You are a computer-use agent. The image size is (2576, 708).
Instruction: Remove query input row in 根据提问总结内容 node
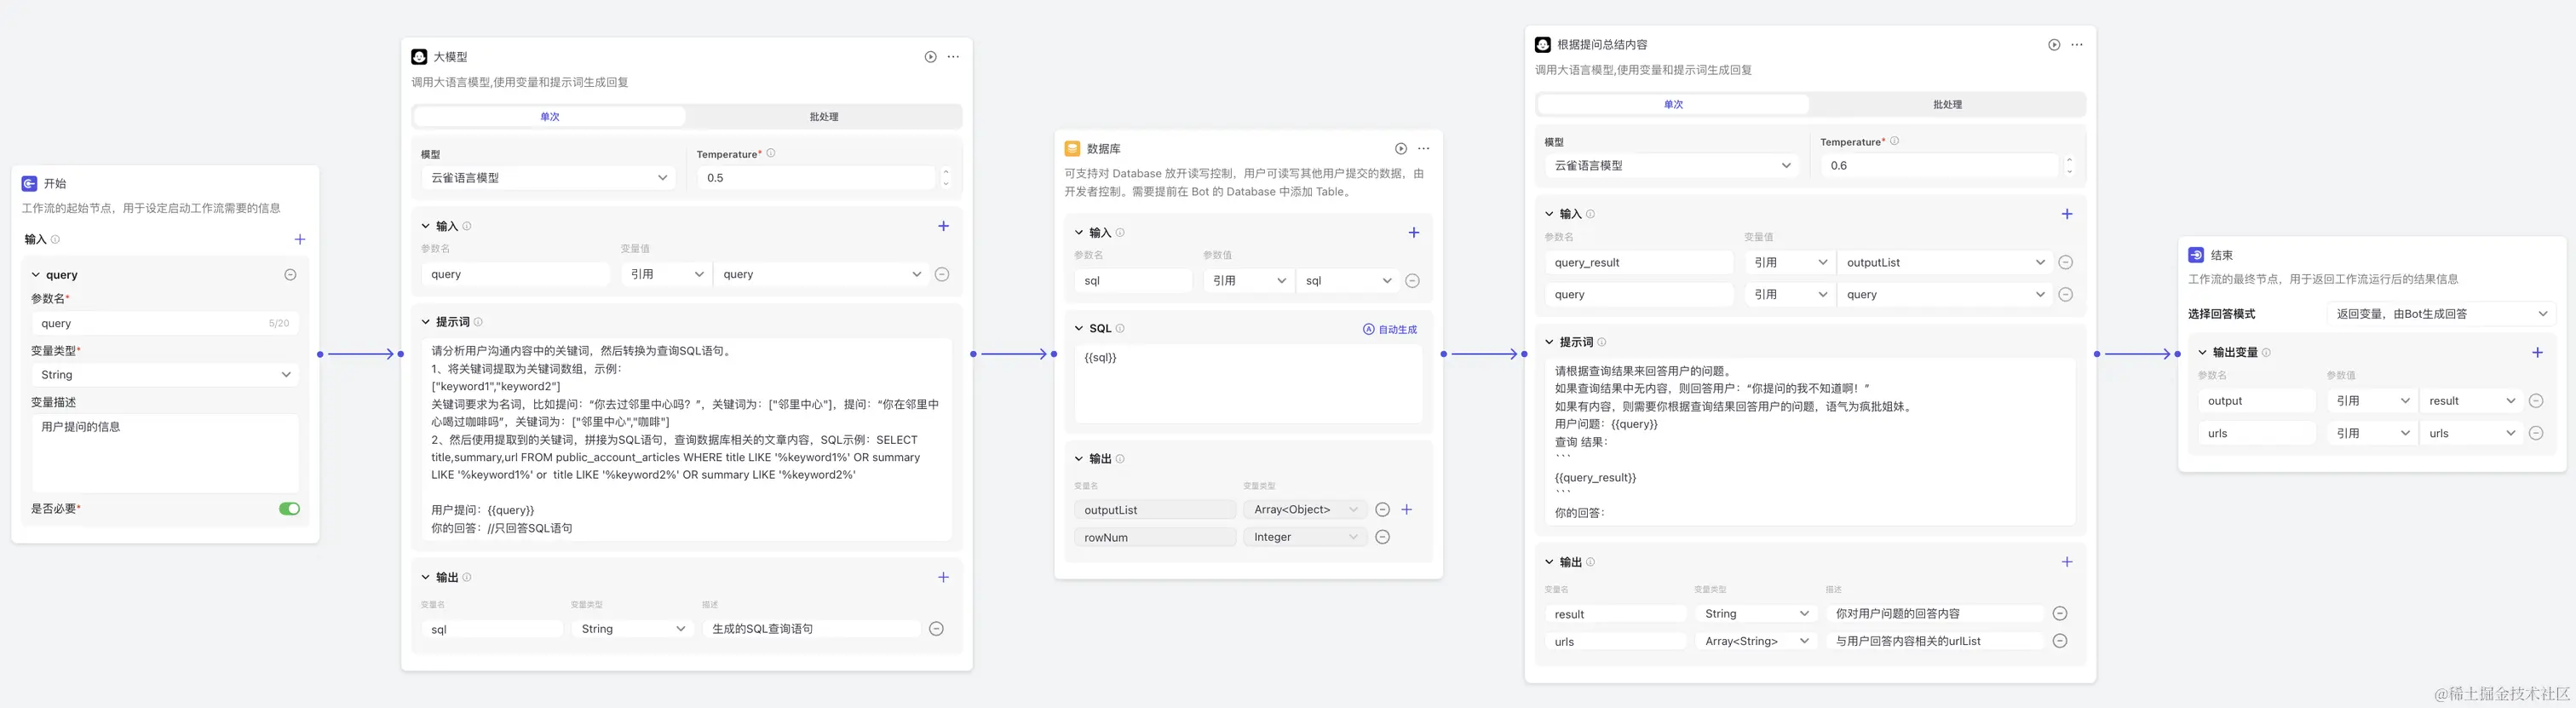pyautogui.click(x=2066, y=295)
